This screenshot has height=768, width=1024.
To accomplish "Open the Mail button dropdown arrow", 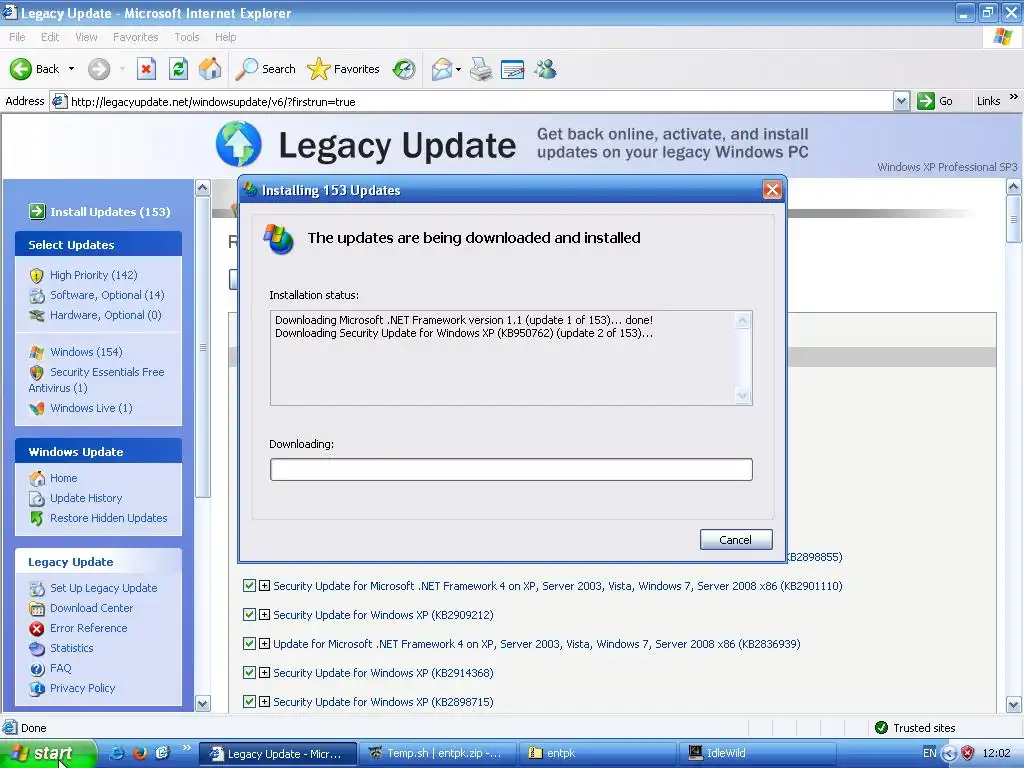I will (458, 69).
